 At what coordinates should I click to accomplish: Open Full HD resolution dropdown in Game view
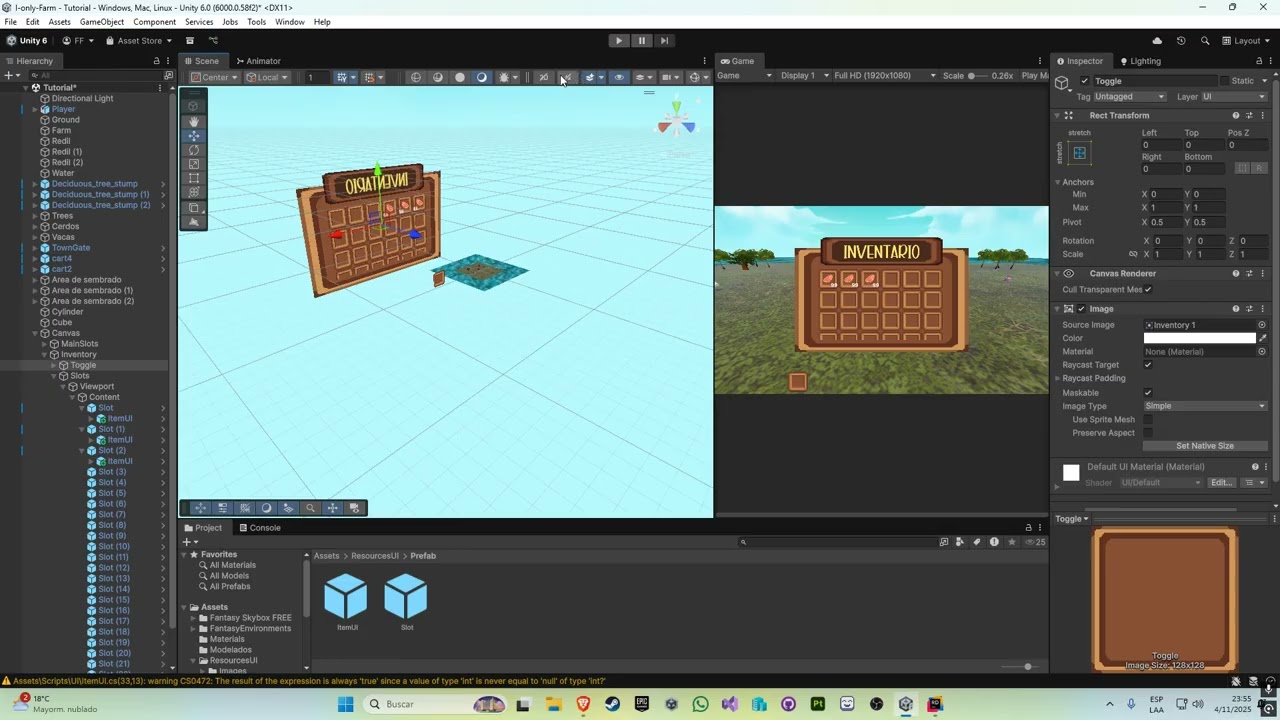(x=885, y=76)
